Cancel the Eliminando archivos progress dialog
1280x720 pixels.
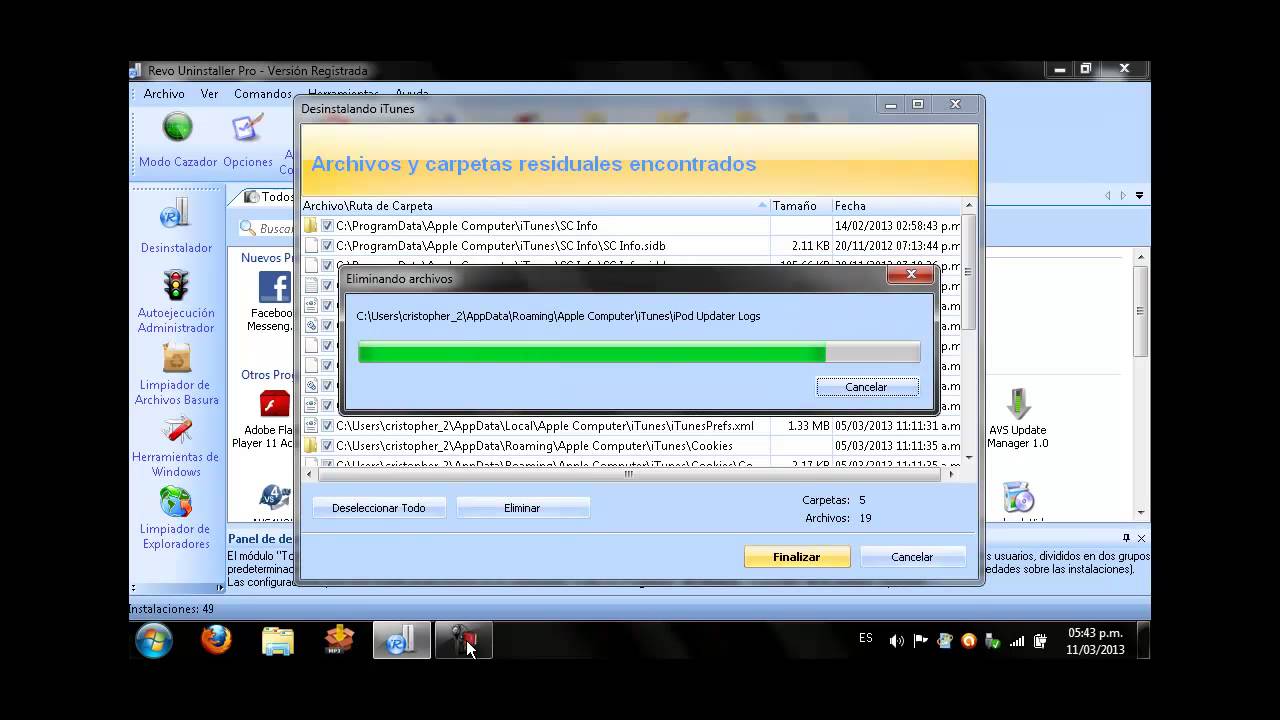(x=866, y=387)
